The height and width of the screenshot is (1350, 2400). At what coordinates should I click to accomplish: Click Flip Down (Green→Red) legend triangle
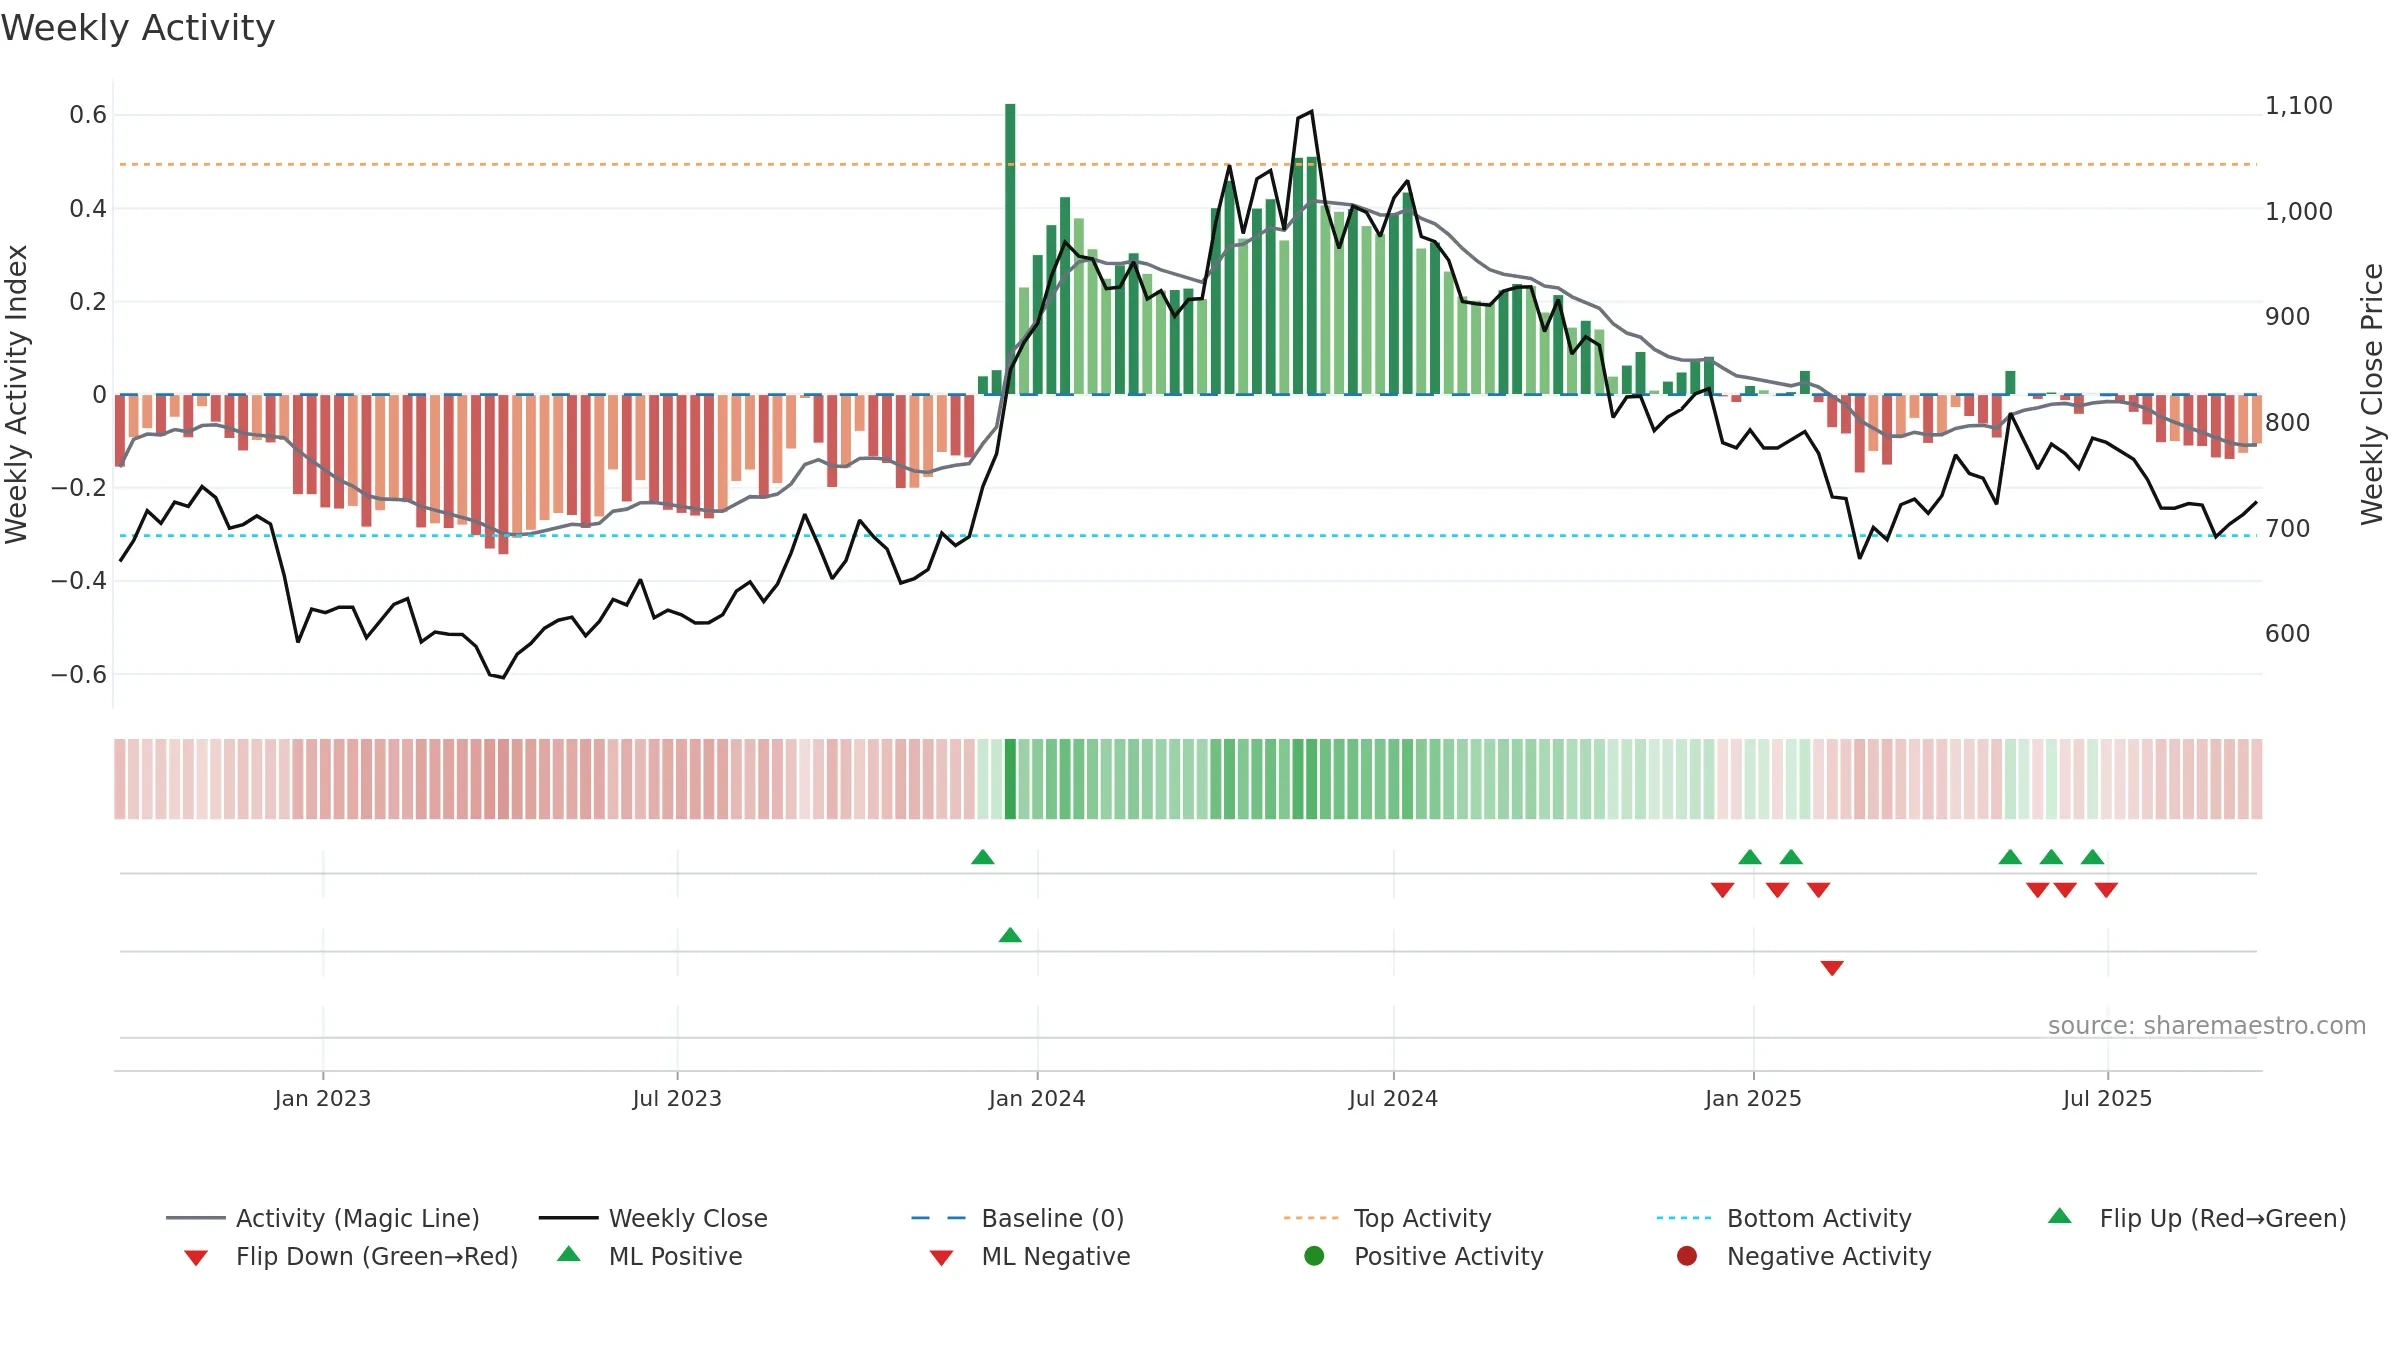(196, 1258)
